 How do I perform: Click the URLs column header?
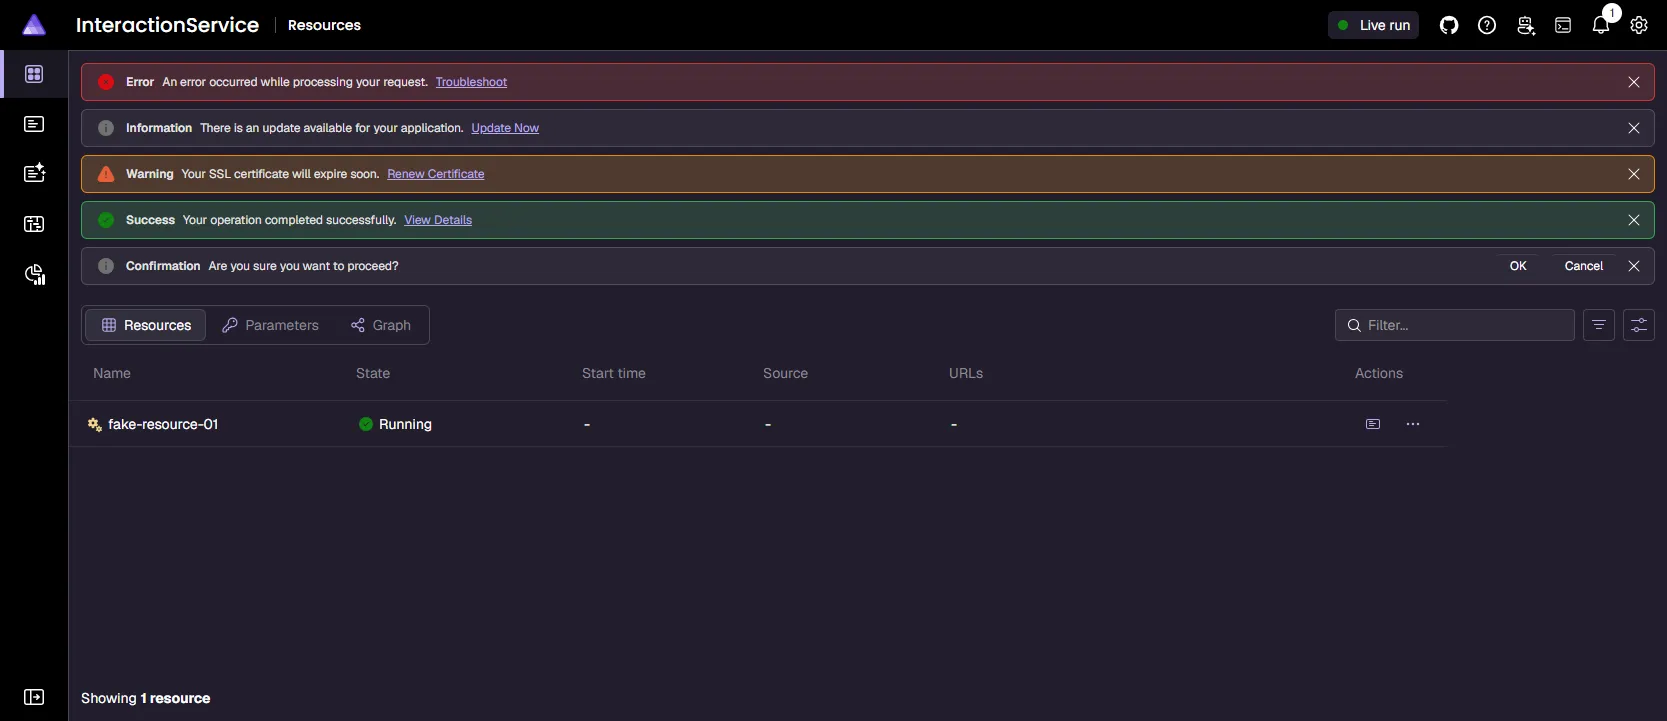(966, 373)
